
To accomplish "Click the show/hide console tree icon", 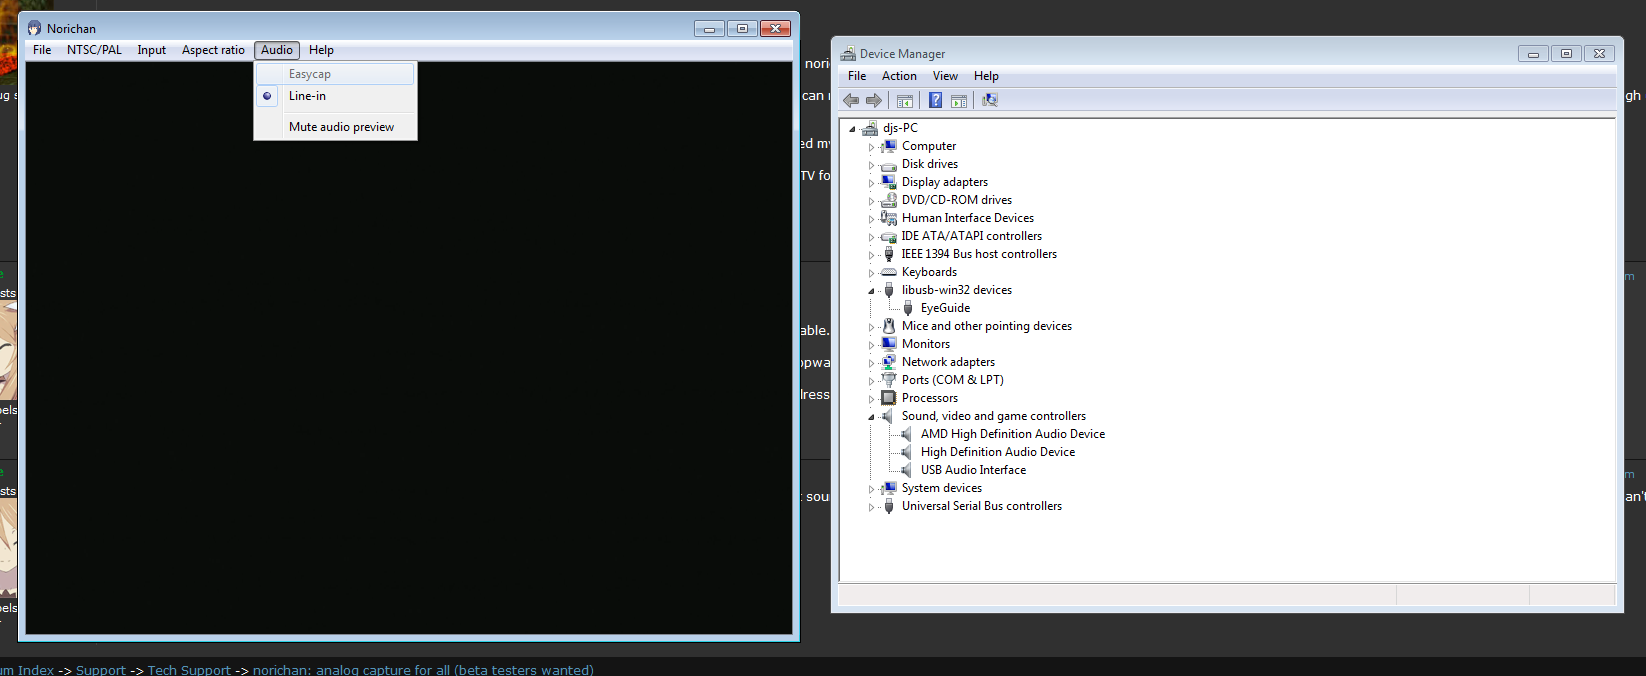I will point(905,100).
